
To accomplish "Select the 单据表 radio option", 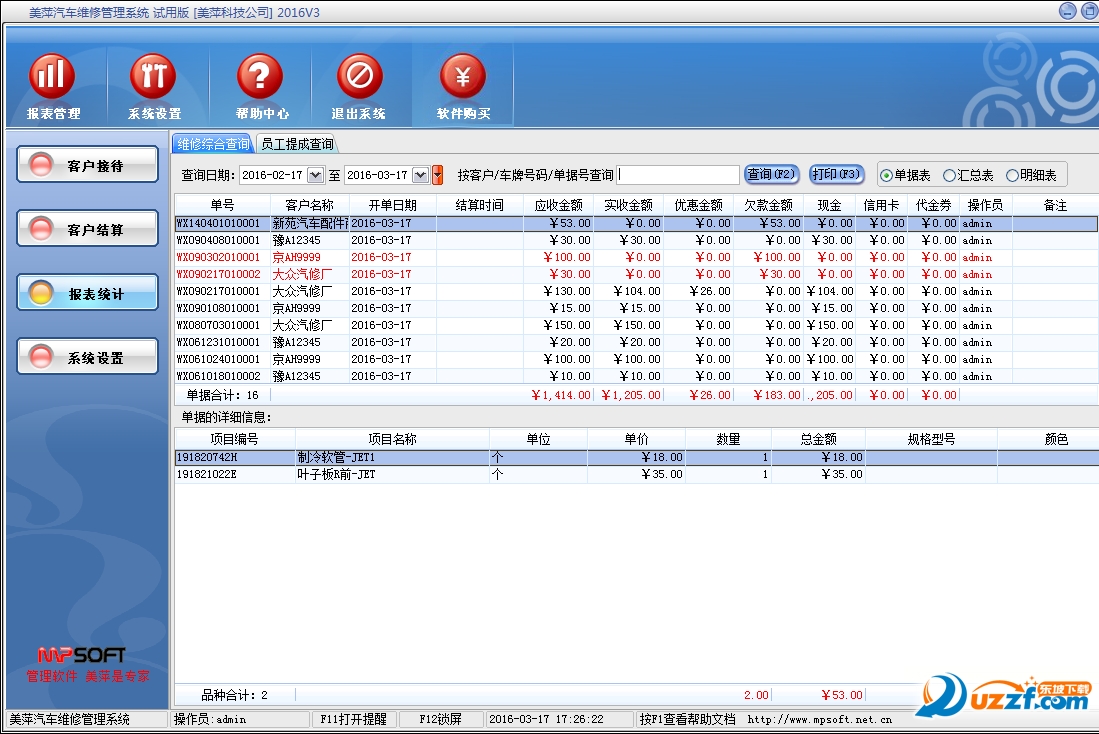I will (886, 176).
